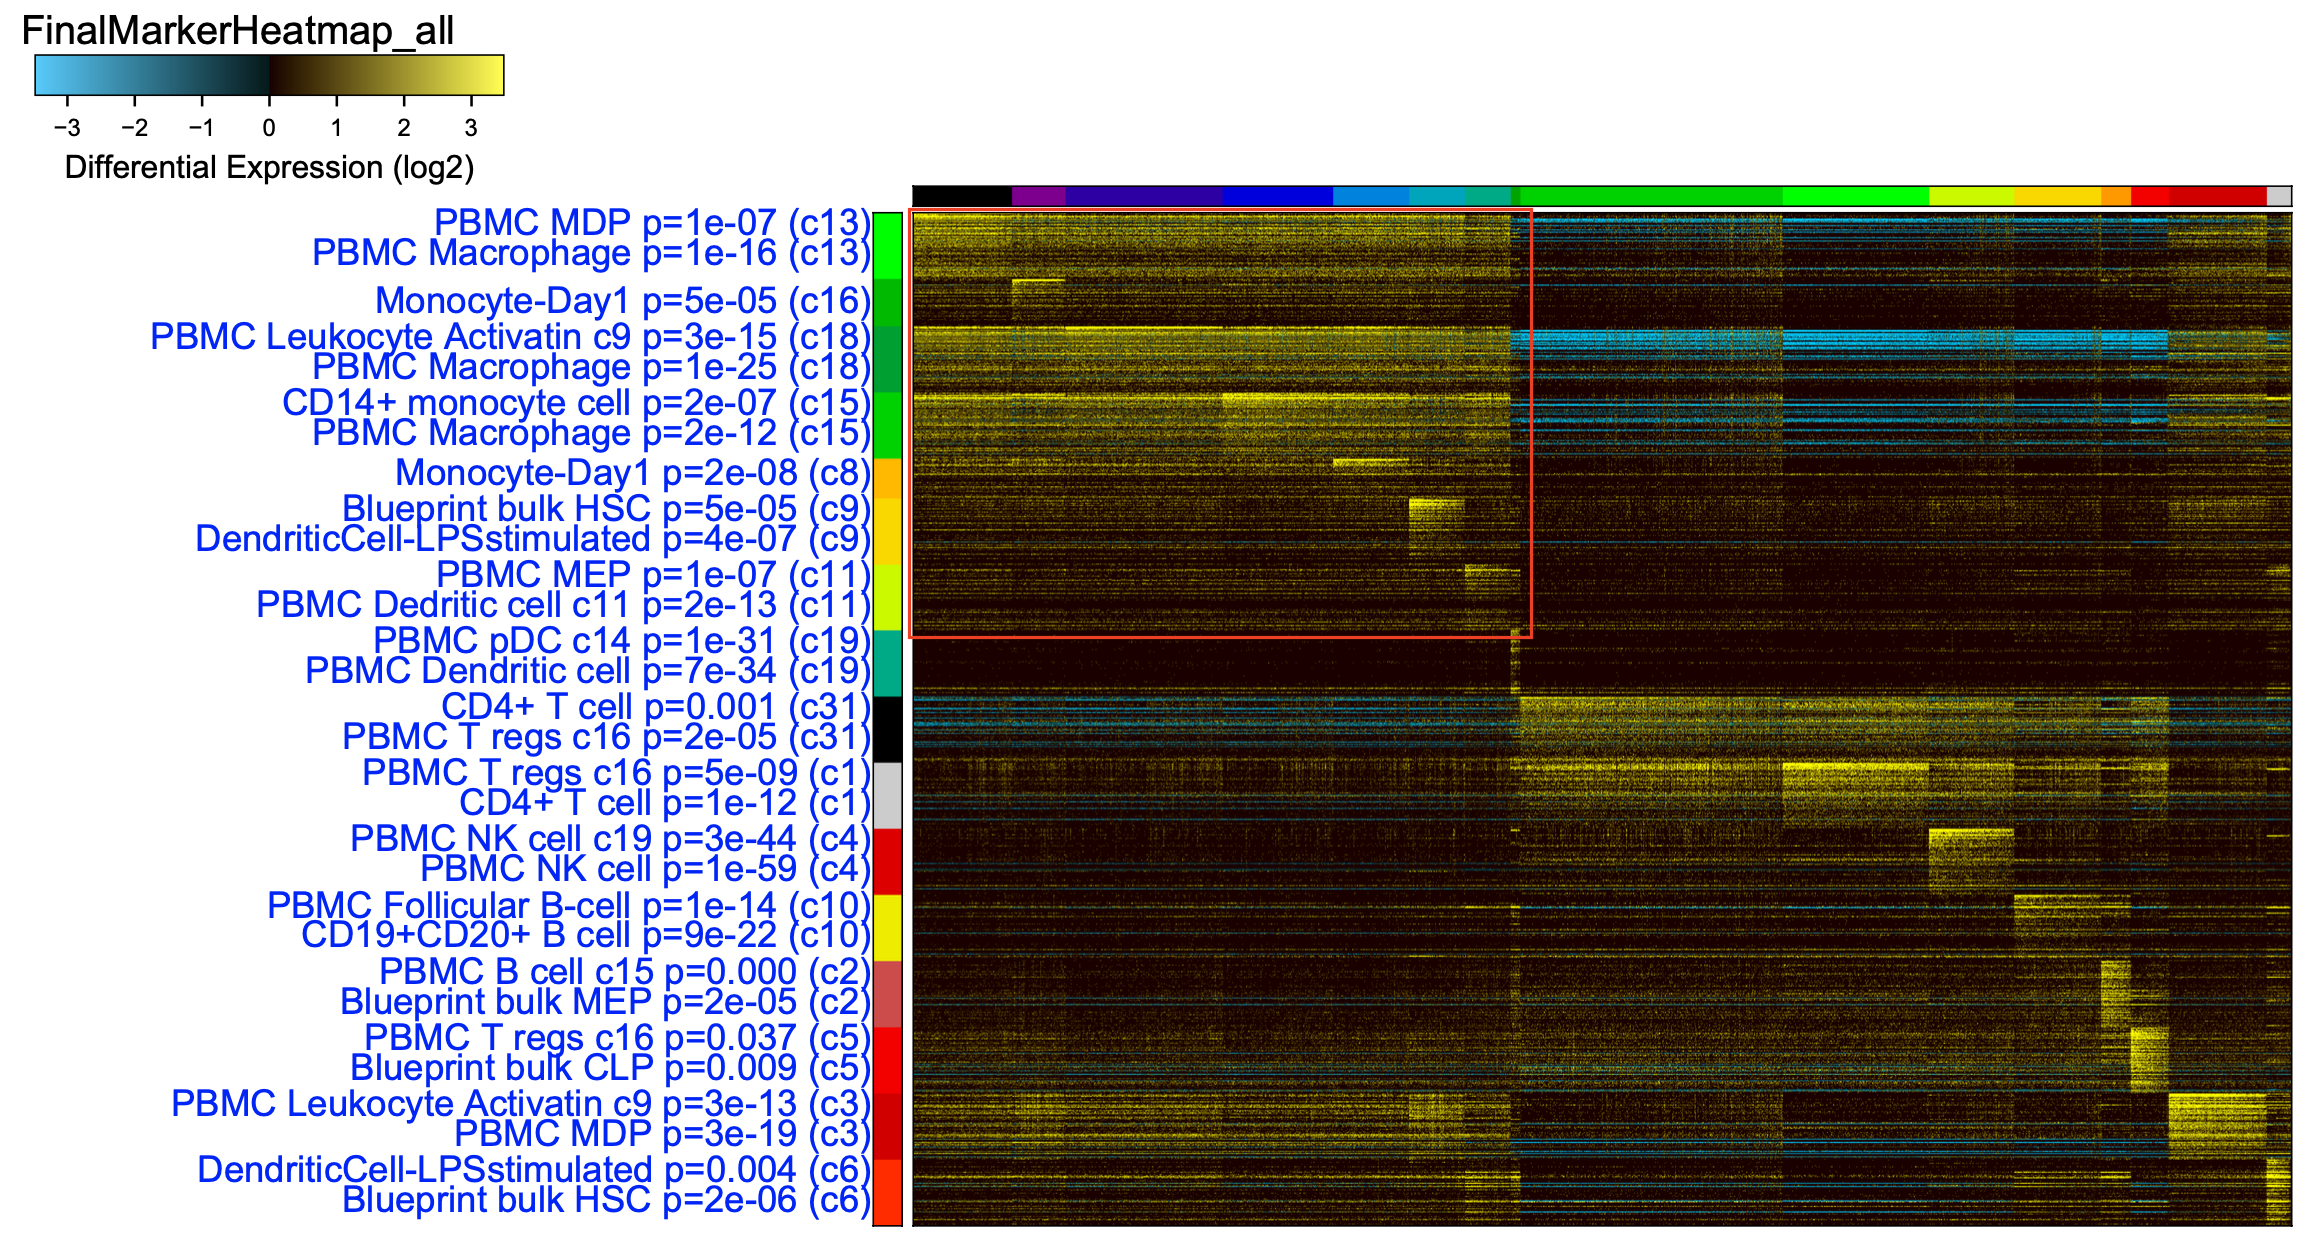The width and height of the screenshot is (2322, 1250).
Task: Click the indigo segment of top column bar
Action: click(x=1144, y=196)
